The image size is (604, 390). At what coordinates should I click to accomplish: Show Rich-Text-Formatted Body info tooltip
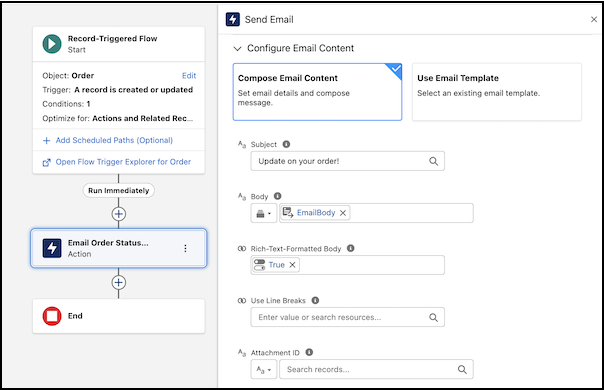coord(351,248)
